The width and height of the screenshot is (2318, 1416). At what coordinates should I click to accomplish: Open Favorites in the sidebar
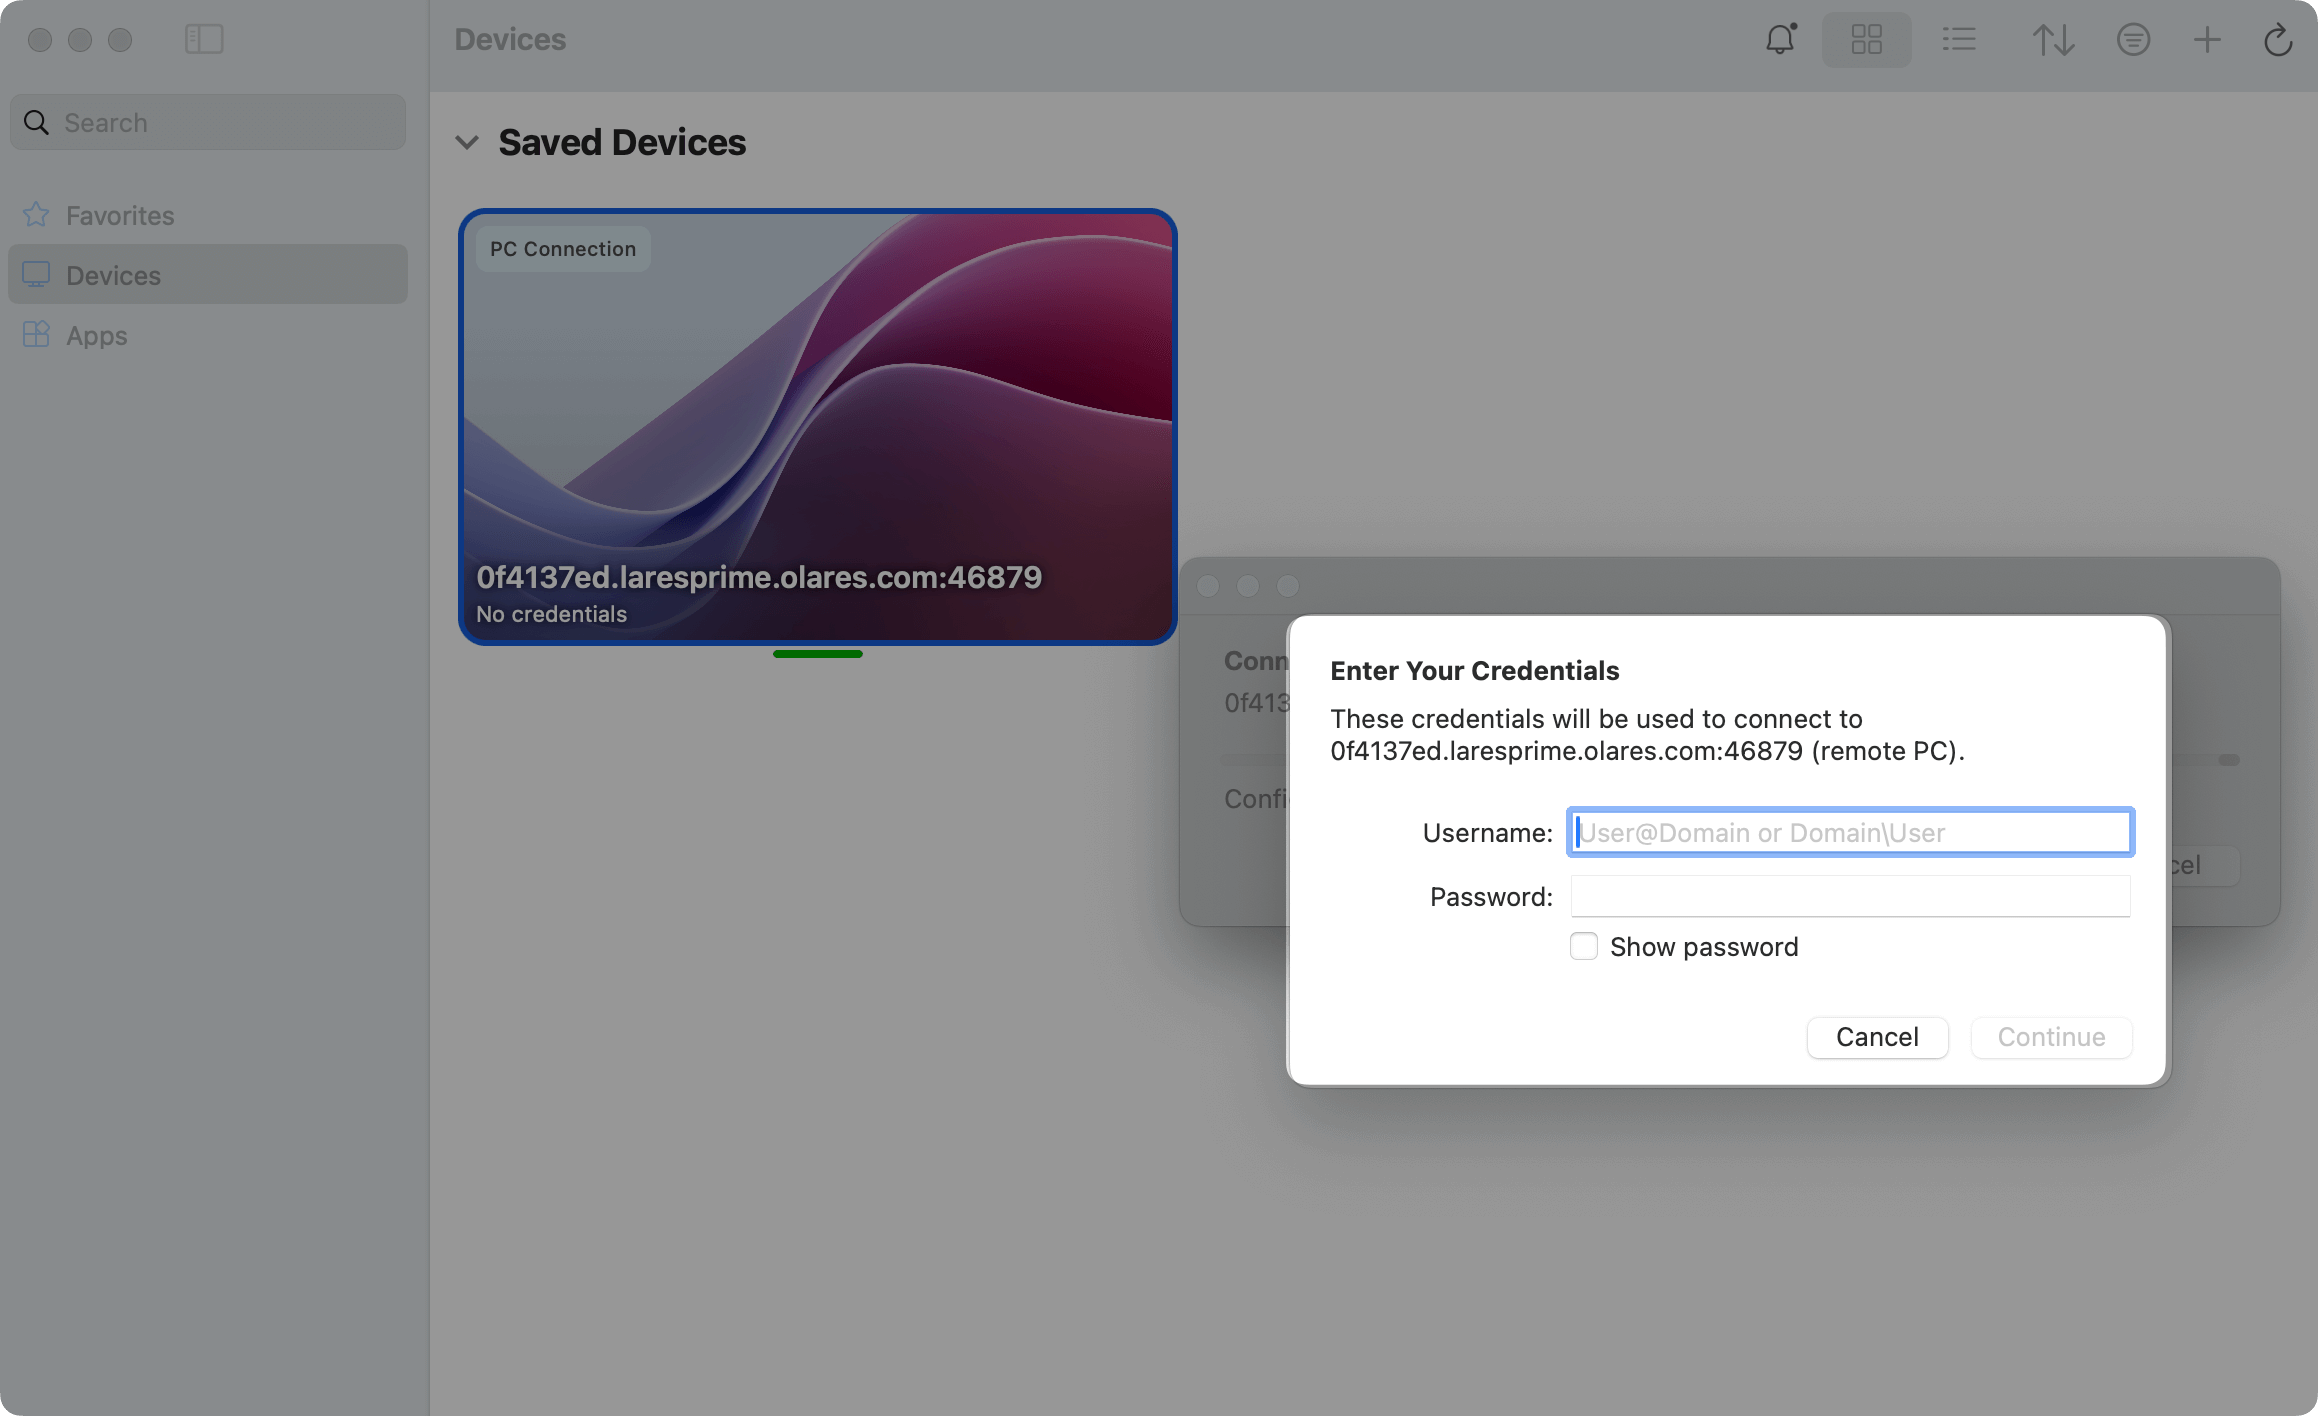pos(120,215)
